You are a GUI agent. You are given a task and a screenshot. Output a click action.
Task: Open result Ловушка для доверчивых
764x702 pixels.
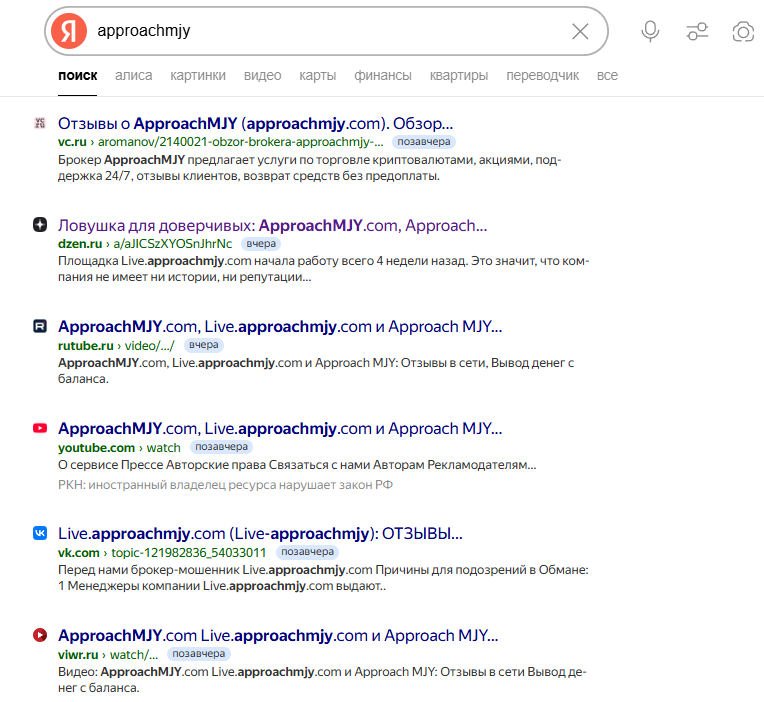(272, 226)
